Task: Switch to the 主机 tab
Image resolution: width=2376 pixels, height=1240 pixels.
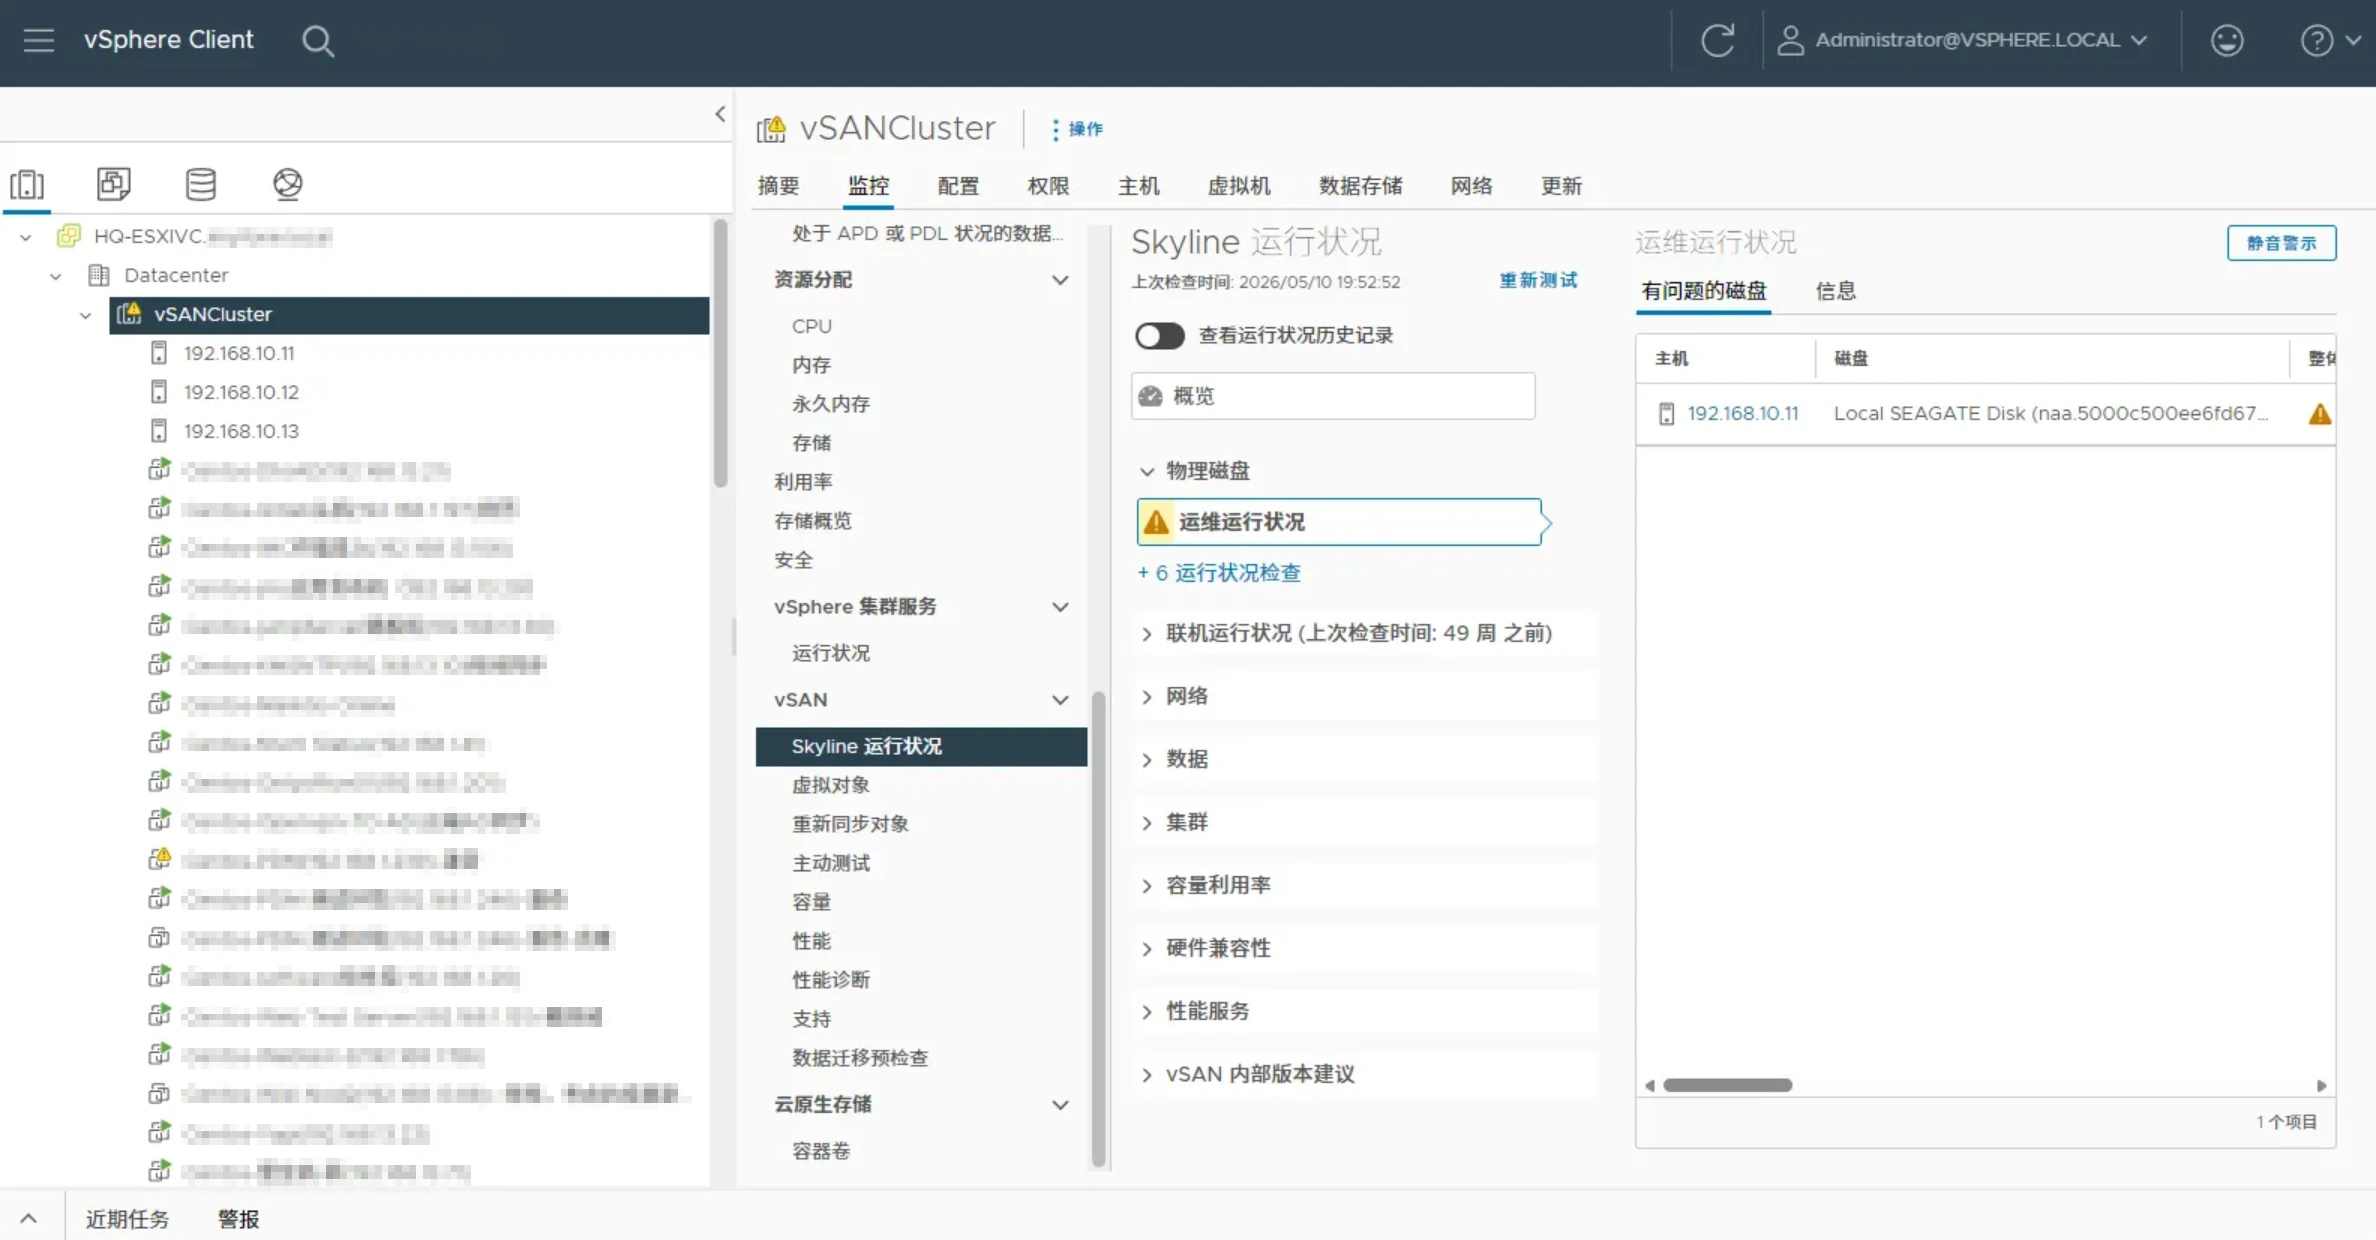Action: 1139,186
